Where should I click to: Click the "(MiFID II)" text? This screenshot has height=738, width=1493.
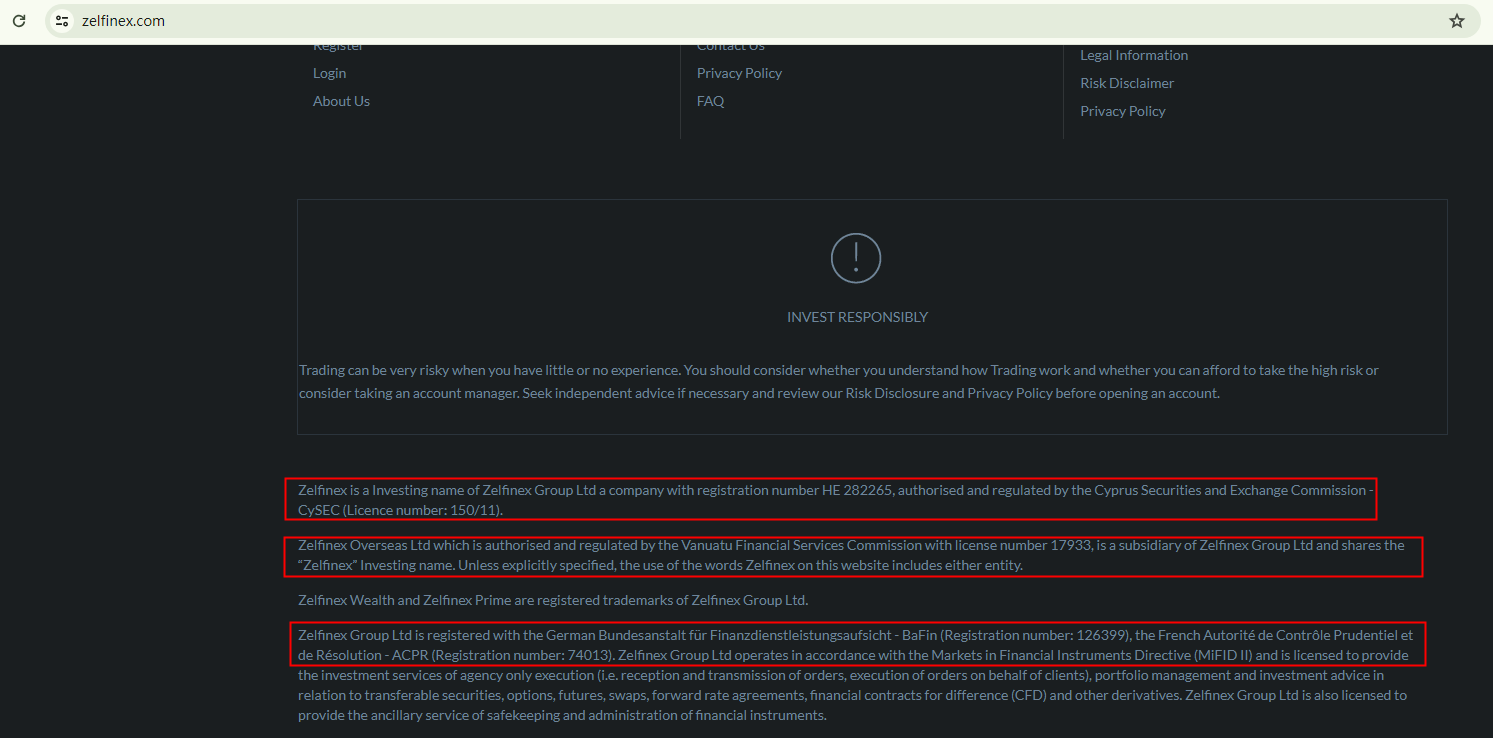(1223, 655)
